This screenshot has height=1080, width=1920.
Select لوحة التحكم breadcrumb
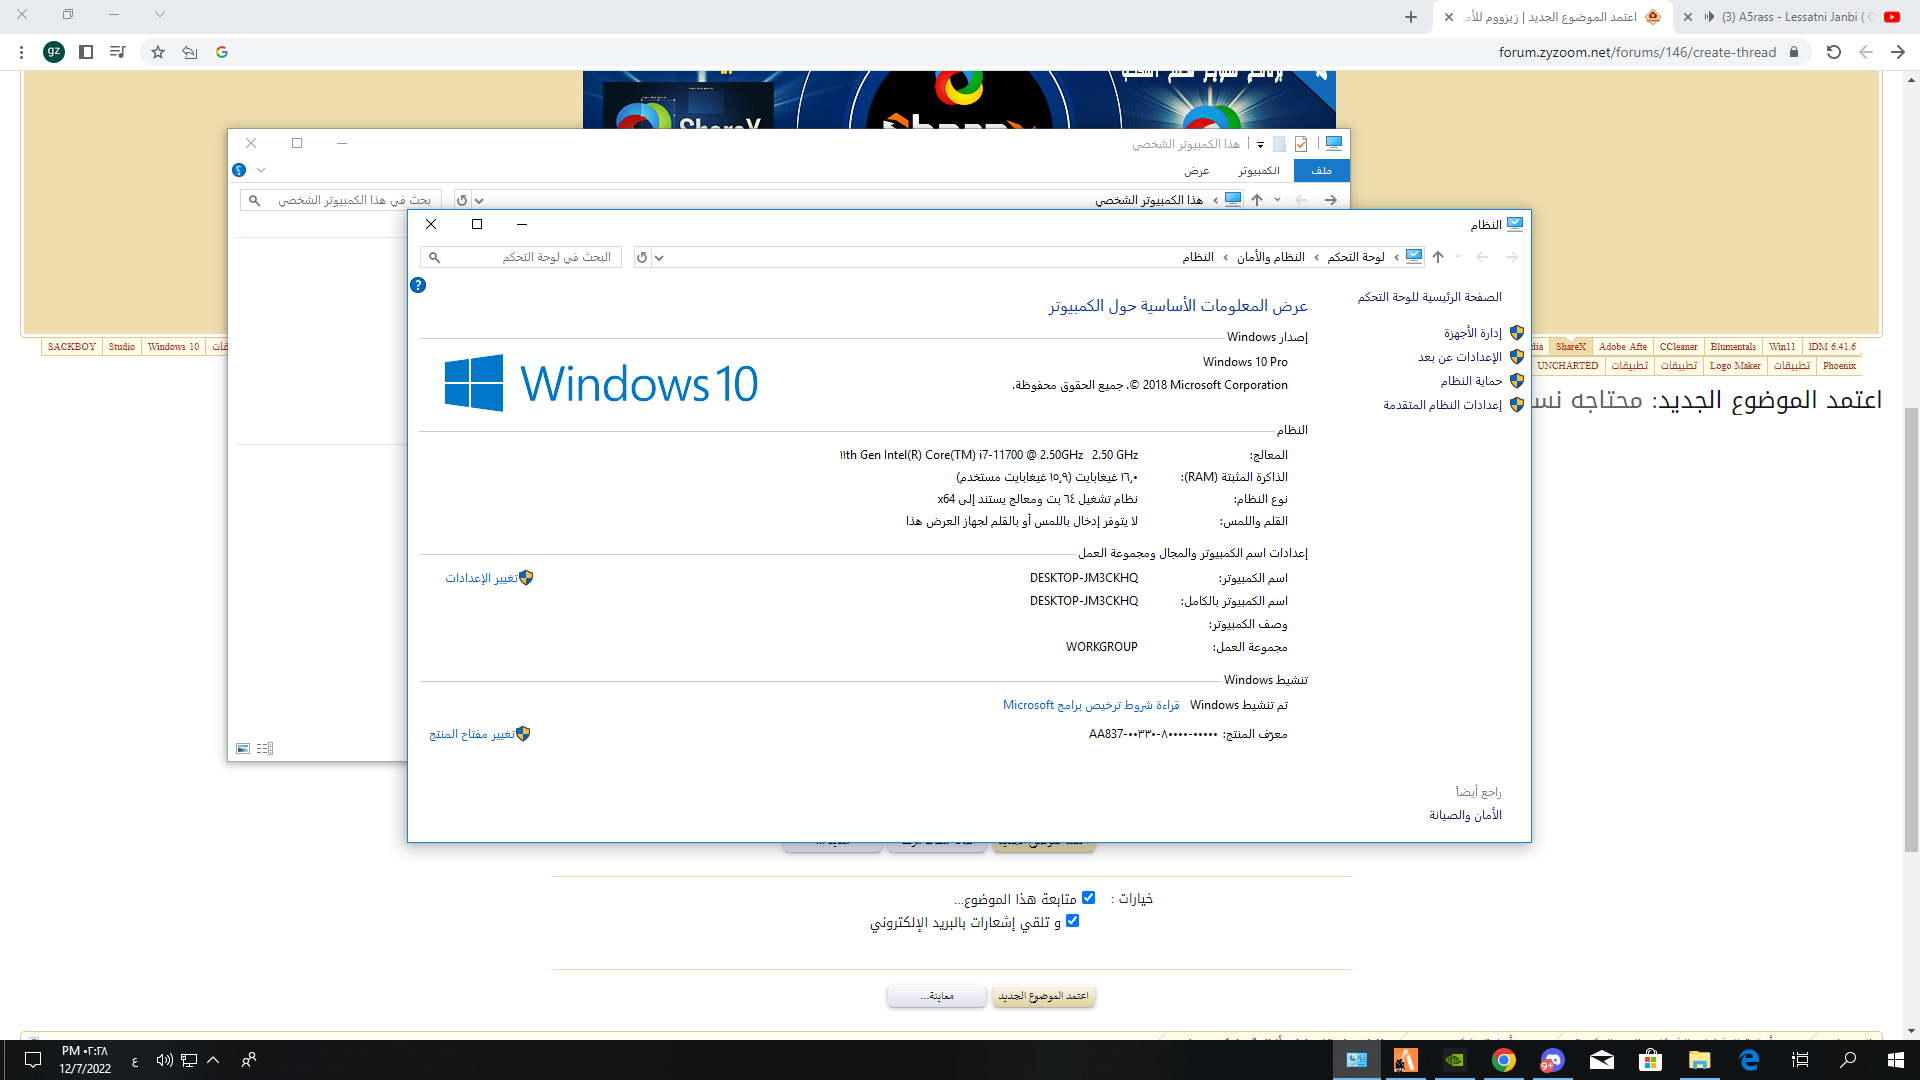[x=1356, y=257]
